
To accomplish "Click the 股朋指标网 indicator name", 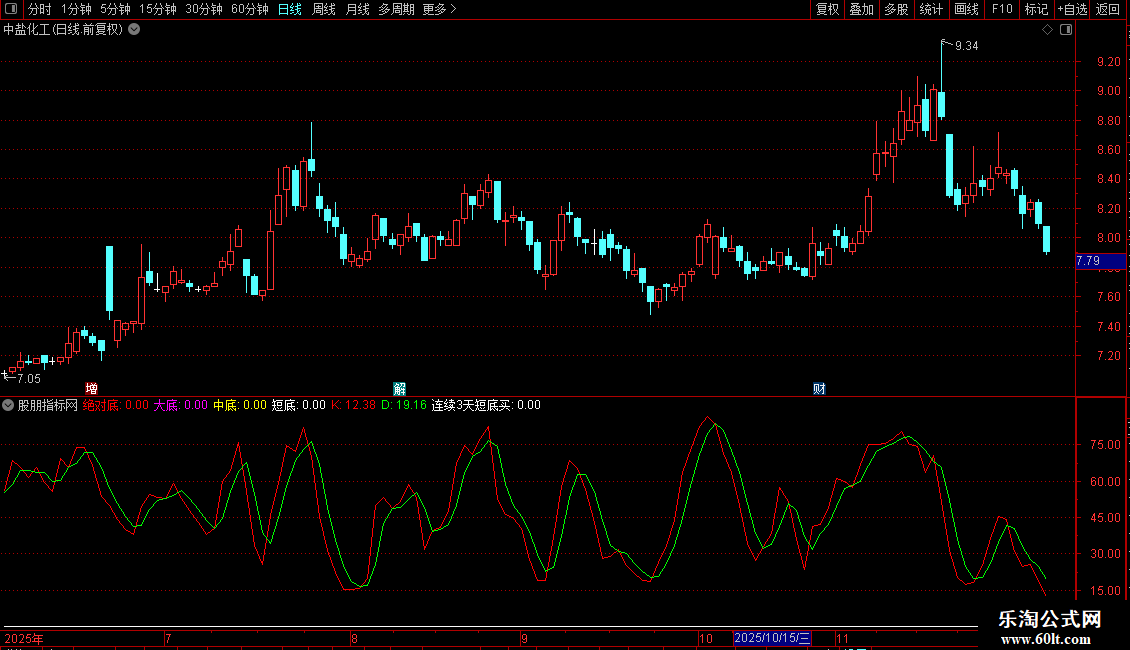I will (x=48, y=405).
